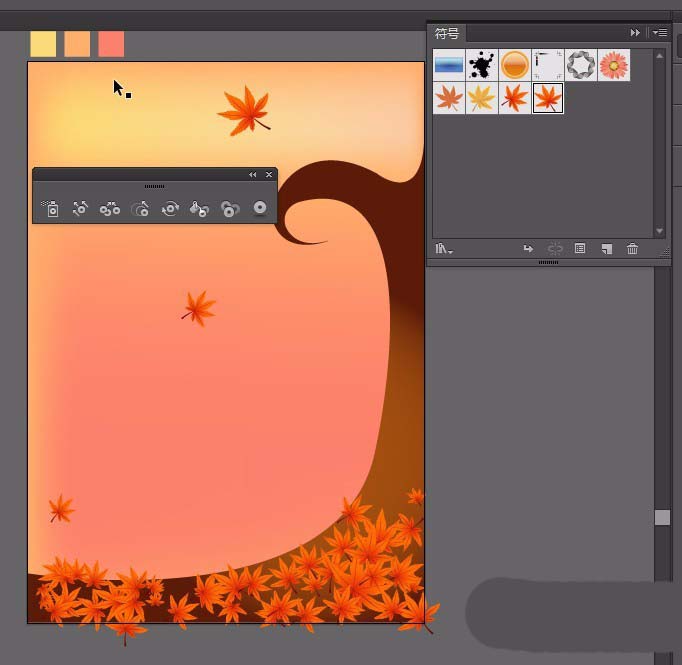Select the blue gradient bar symbol
682x665 pixels.
tap(449, 65)
